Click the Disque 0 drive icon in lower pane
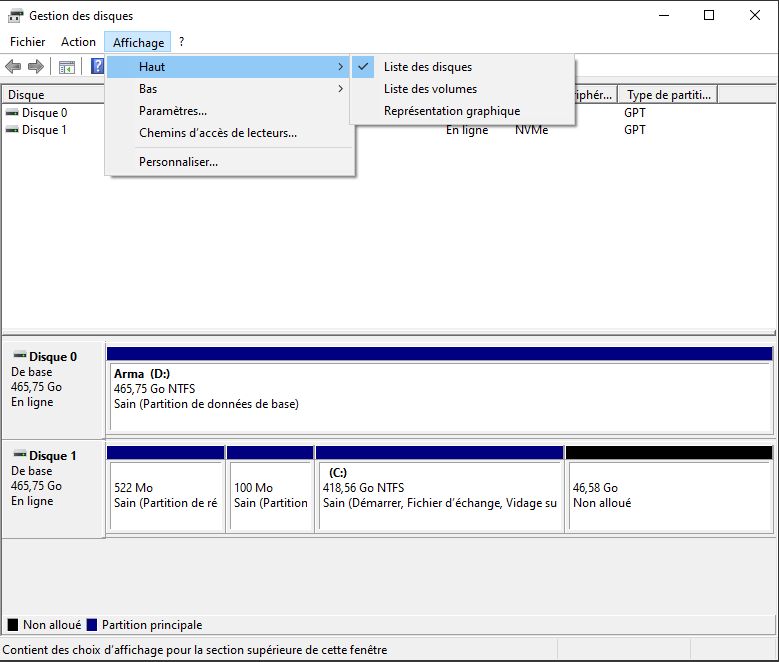This screenshot has width=779, height=662. (20, 355)
